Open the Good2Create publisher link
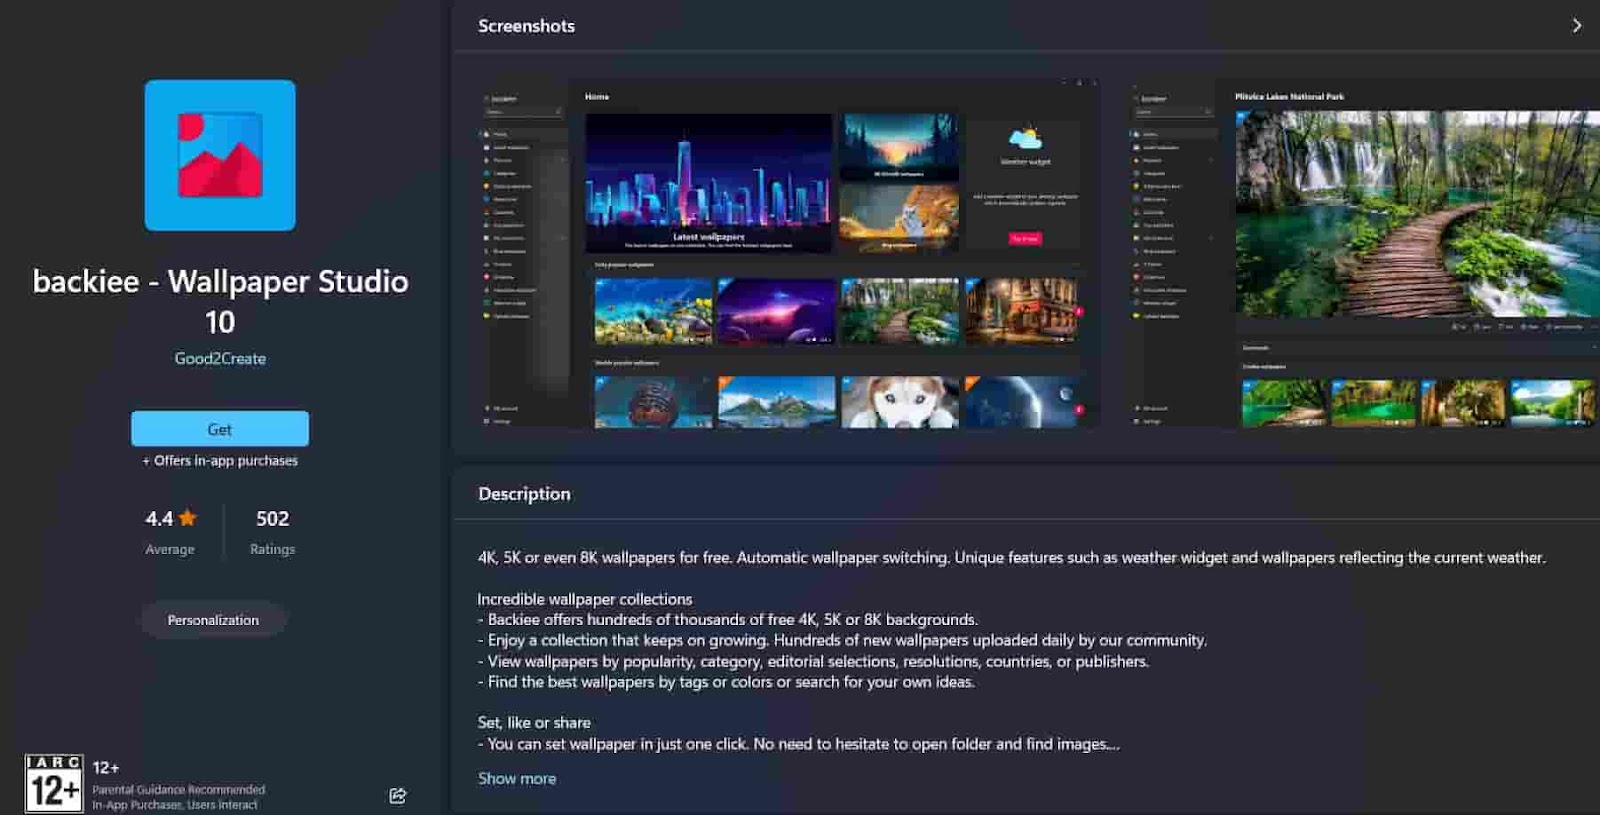 tap(220, 358)
